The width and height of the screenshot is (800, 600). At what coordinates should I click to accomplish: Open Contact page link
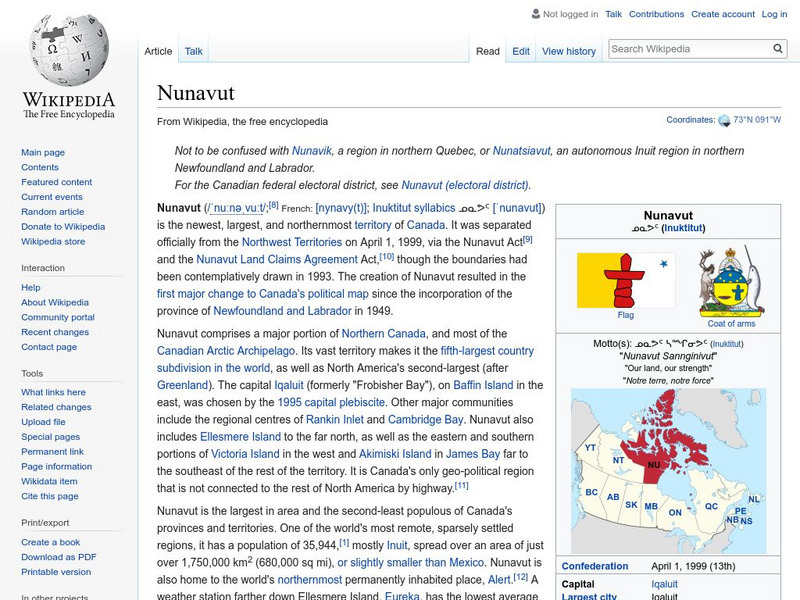(49, 346)
